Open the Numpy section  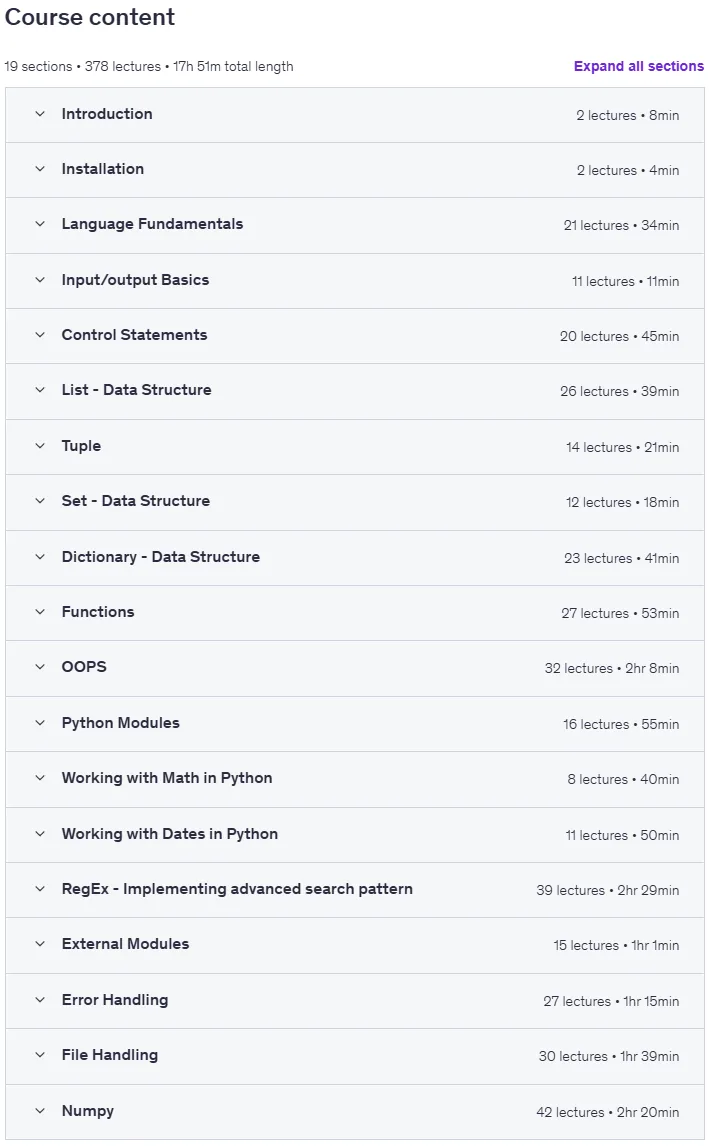coord(355,1112)
